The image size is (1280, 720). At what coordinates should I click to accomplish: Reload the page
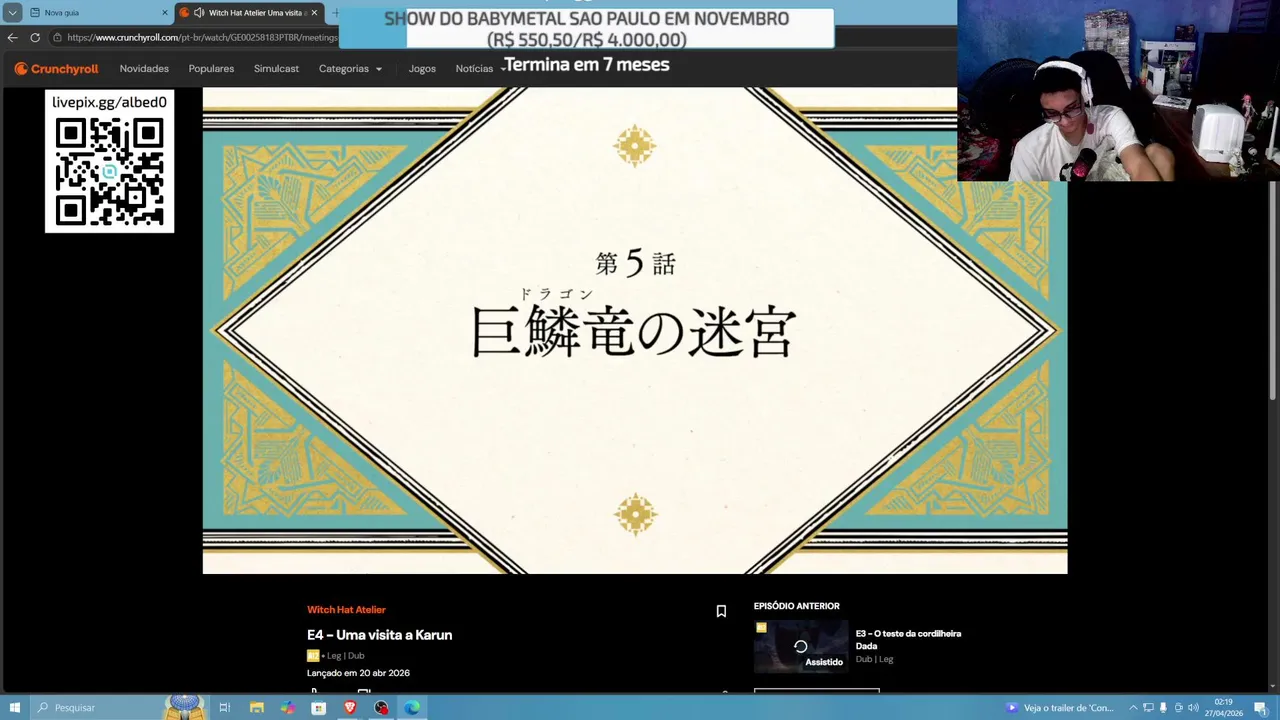(x=35, y=37)
